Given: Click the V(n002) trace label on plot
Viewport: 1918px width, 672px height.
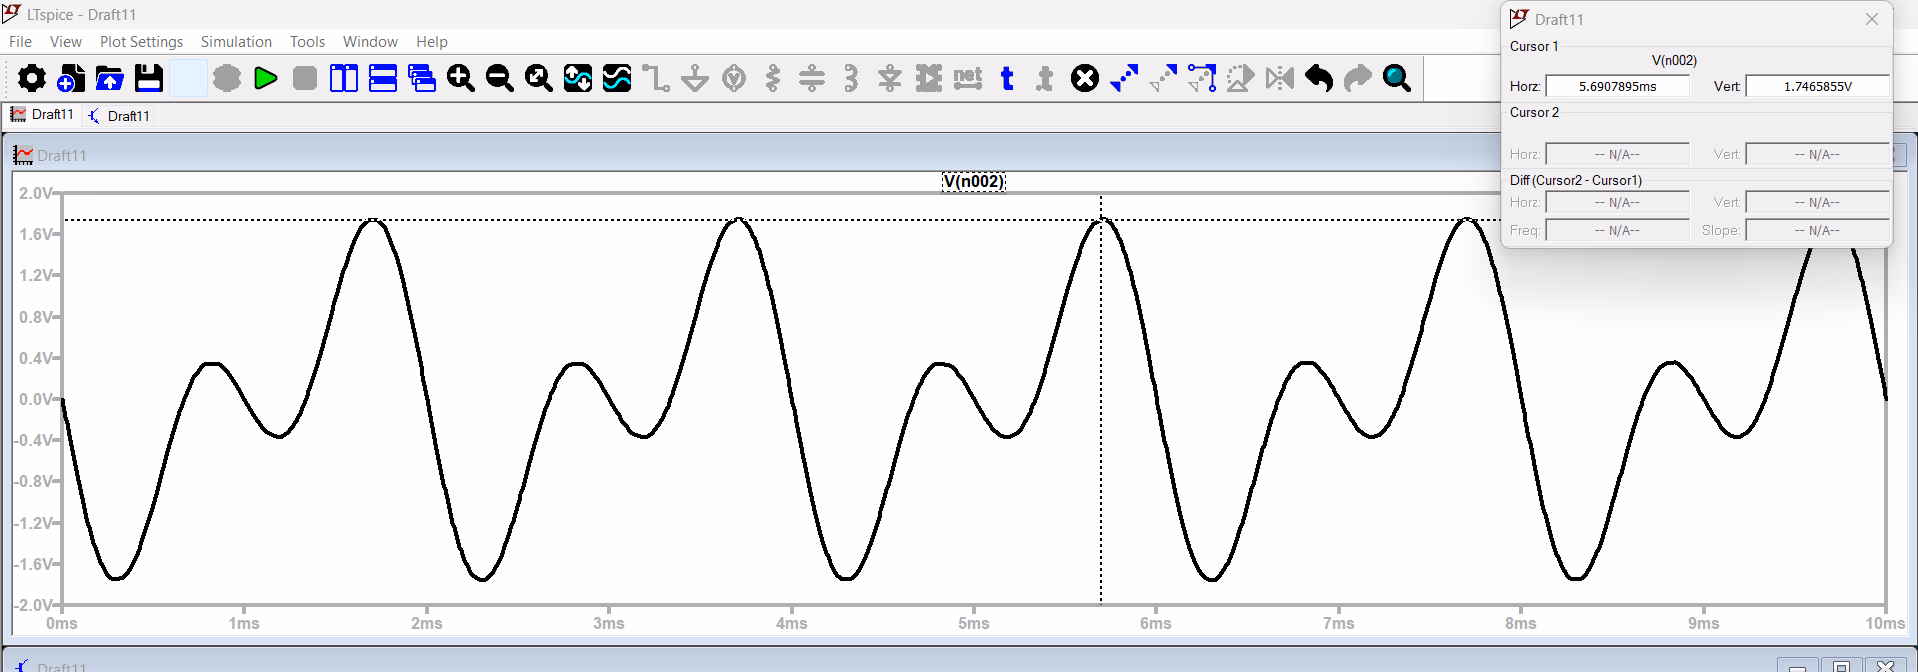Looking at the screenshot, I should coord(973,181).
